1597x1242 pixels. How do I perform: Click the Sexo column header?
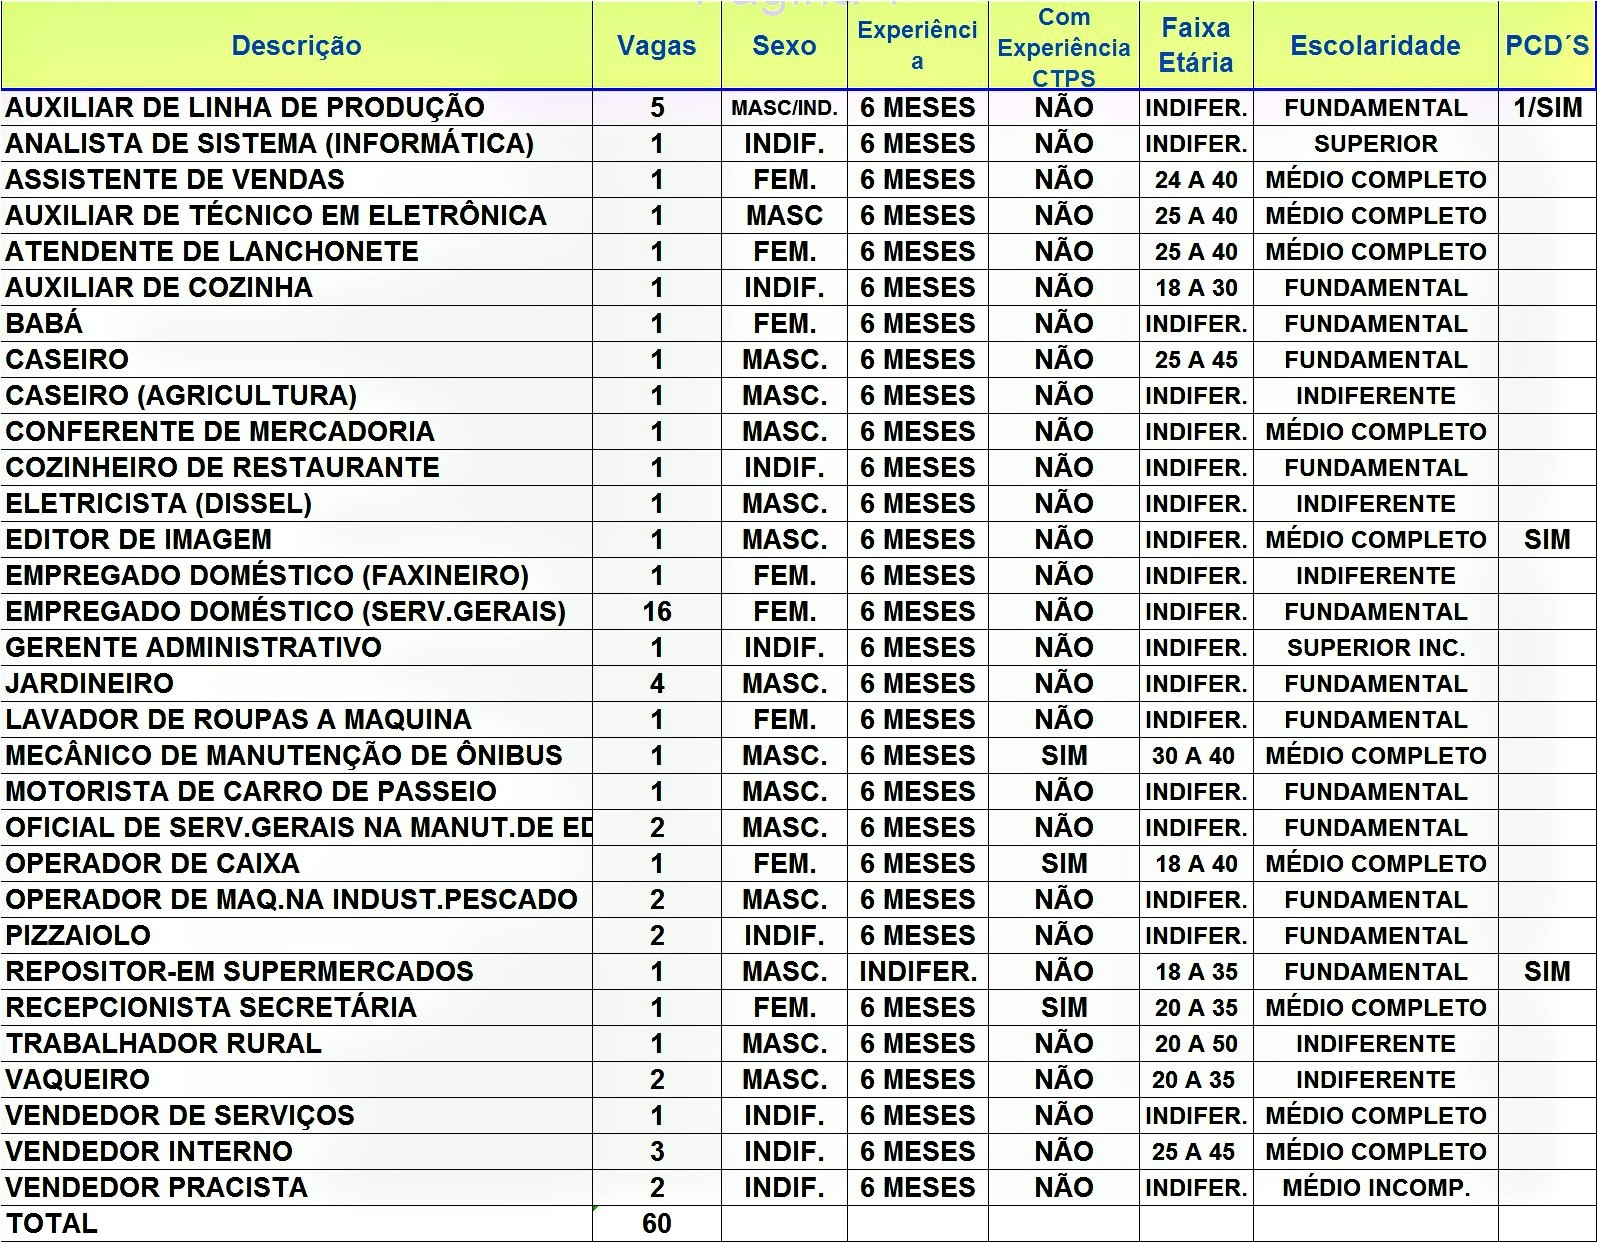pos(784,46)
